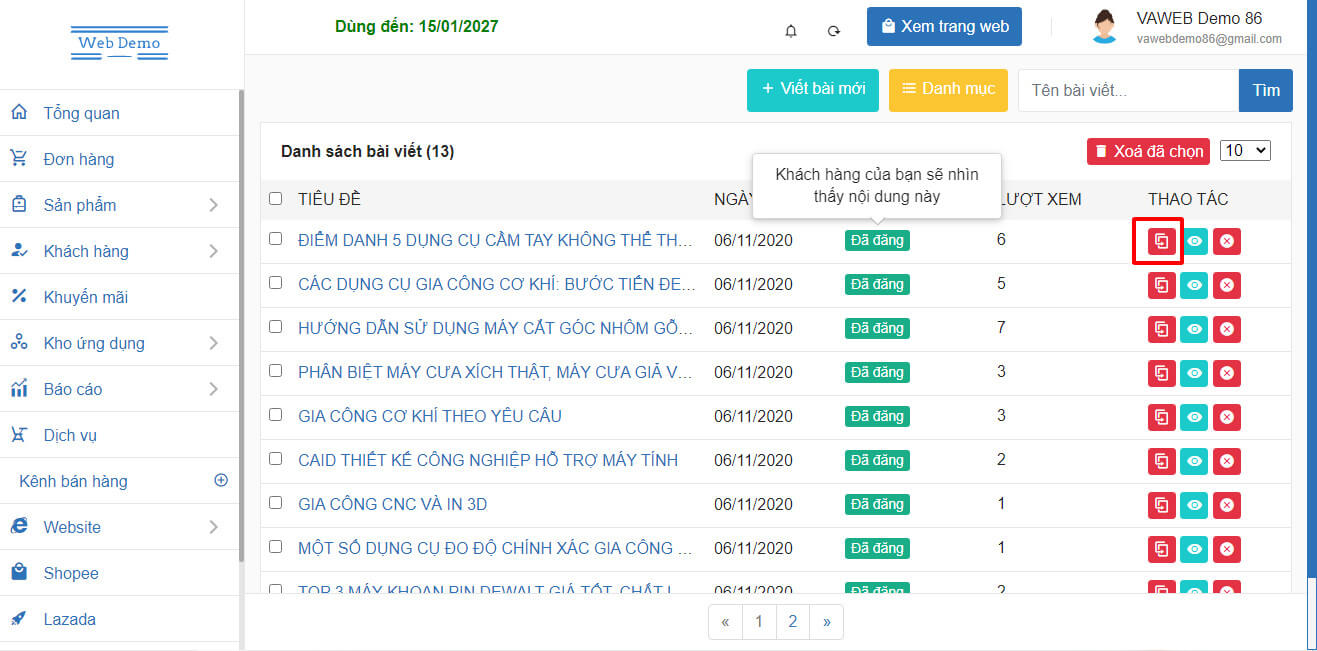Viewport: 1317px width, 651px height.
Task: Click the Xem trang web button
Action: point(944,27)
